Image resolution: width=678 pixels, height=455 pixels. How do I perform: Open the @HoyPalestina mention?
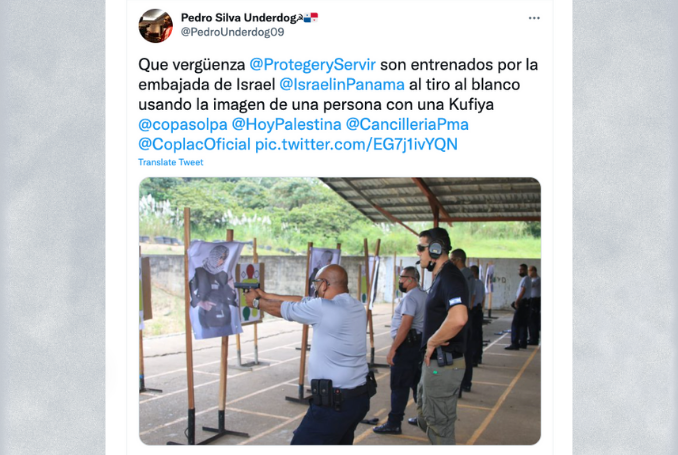coord(287,125)
